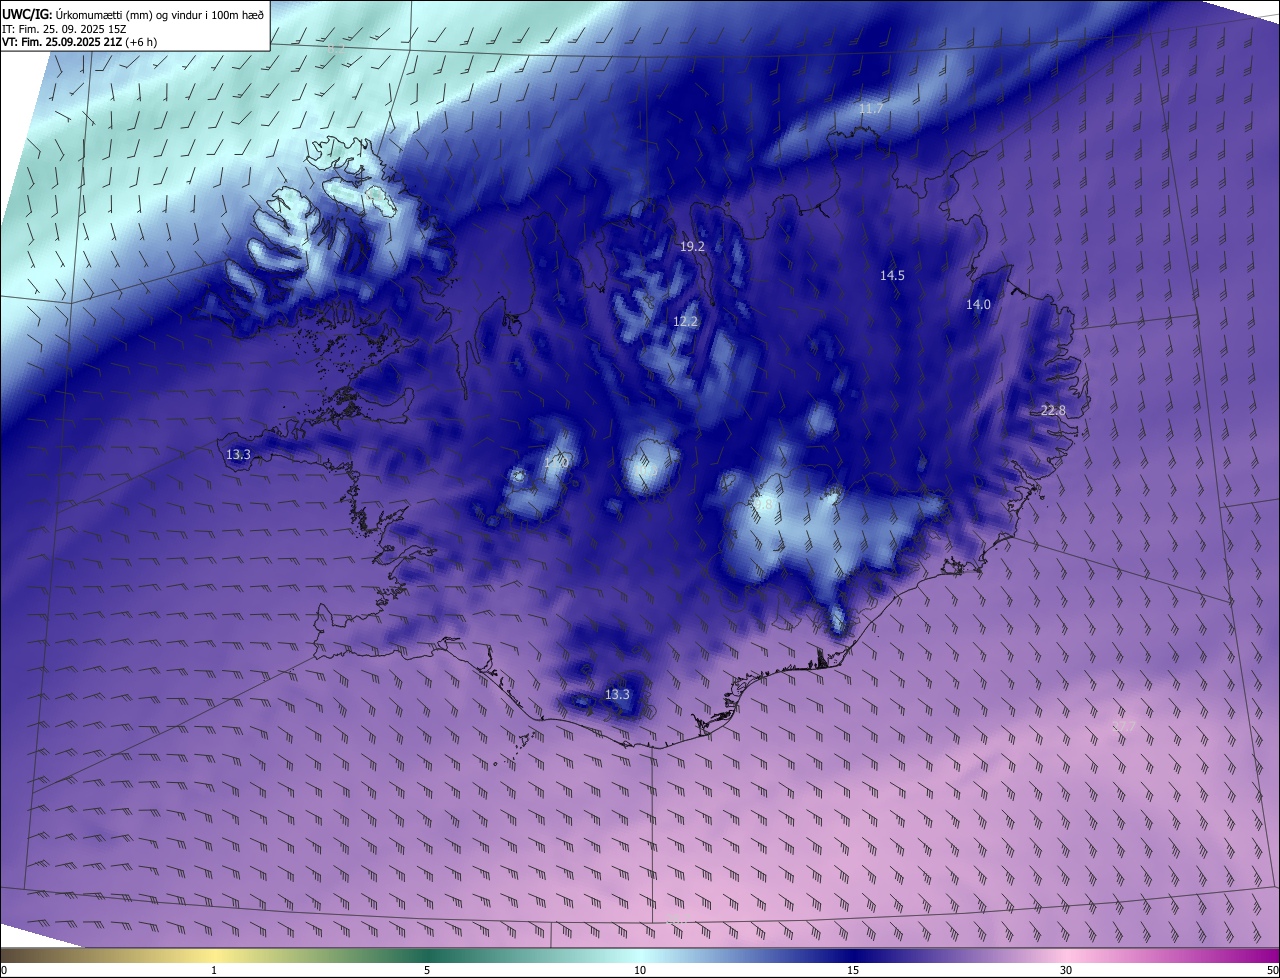Select the 15 tick on the colour scale

coord(853,970)
